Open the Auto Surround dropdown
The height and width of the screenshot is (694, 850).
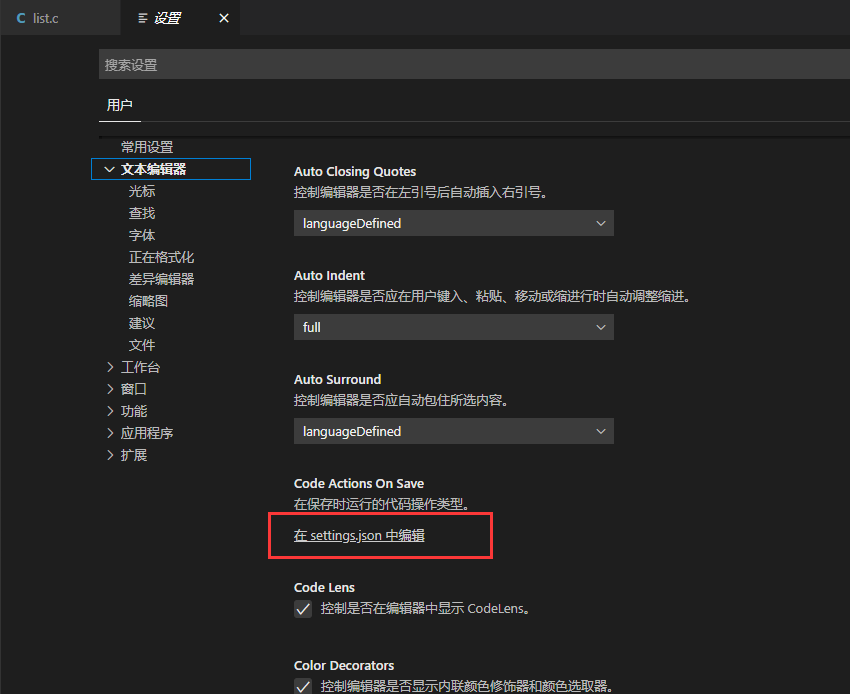point(453,431)
